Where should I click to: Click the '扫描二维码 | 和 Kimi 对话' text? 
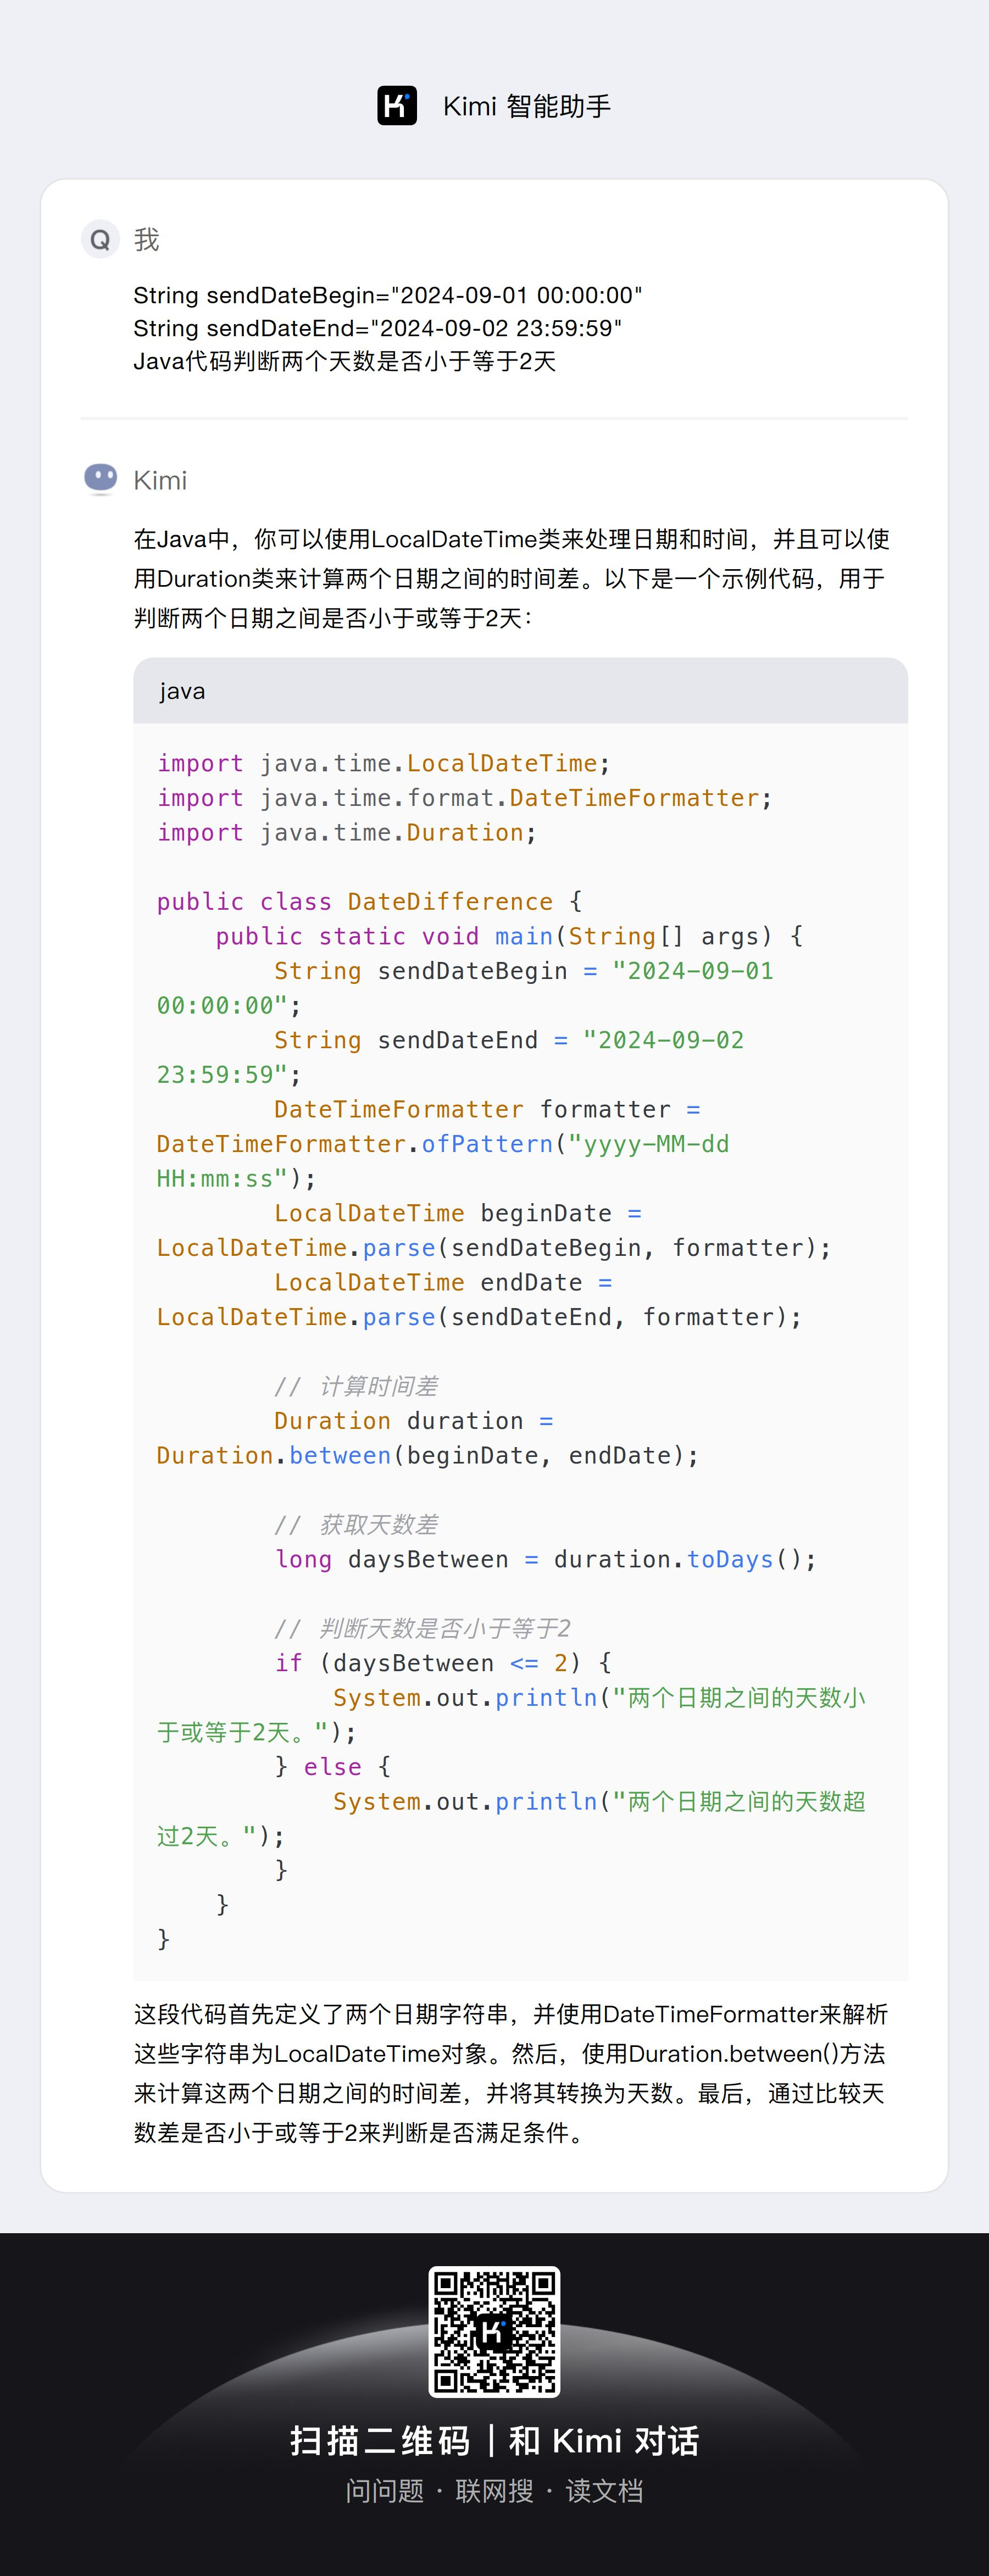point(494,2441)
